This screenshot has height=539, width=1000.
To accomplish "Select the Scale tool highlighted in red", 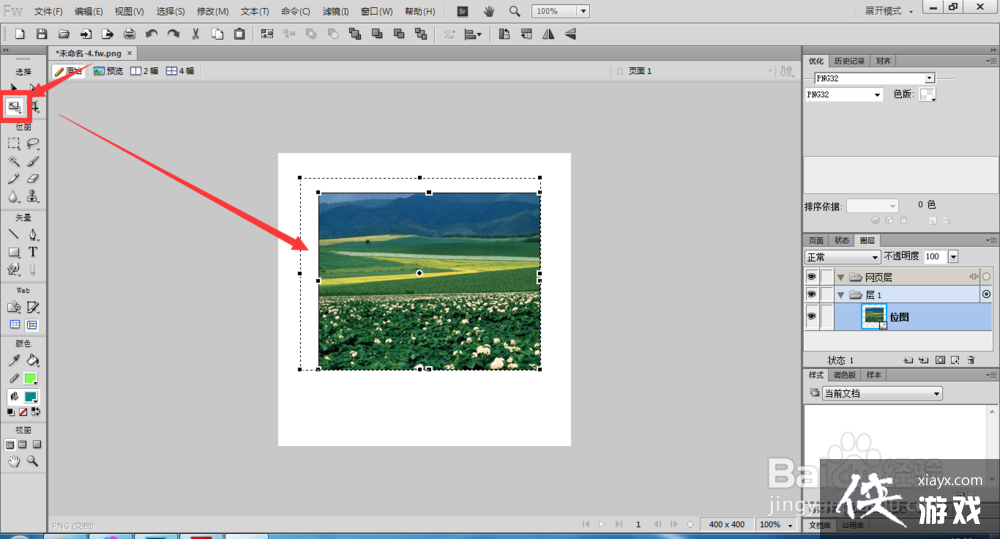I will [15, 106].
